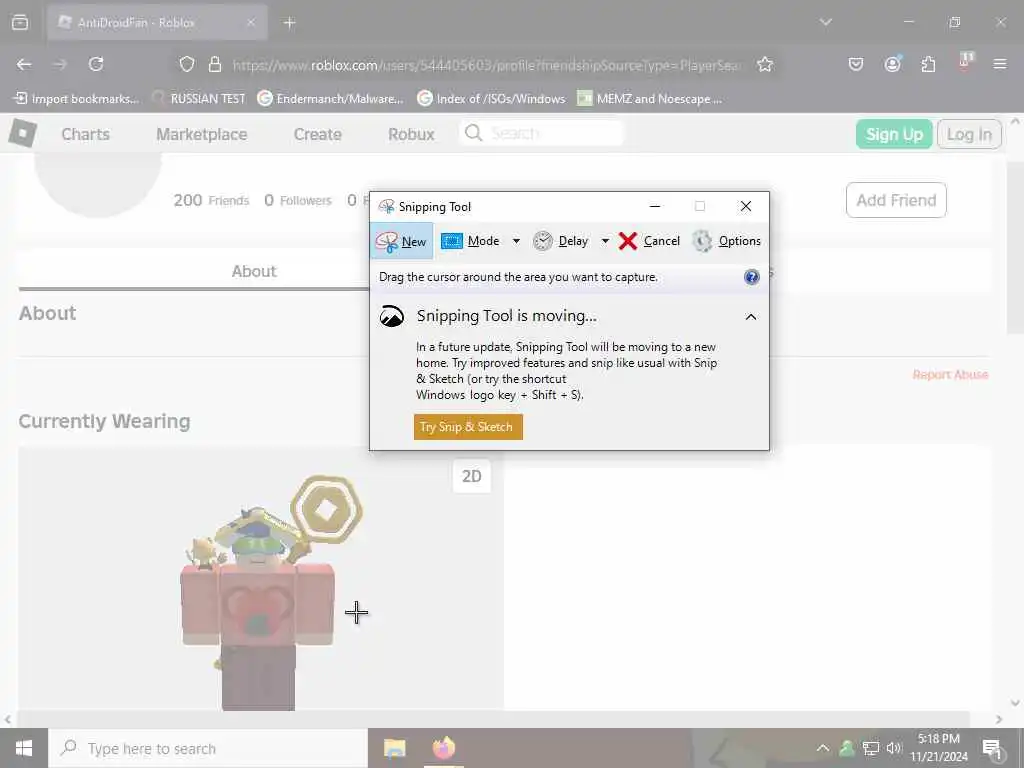This screenshot has height=768, width=1024.
Task: Open the Firefox account icon
Action: (892, 64)
